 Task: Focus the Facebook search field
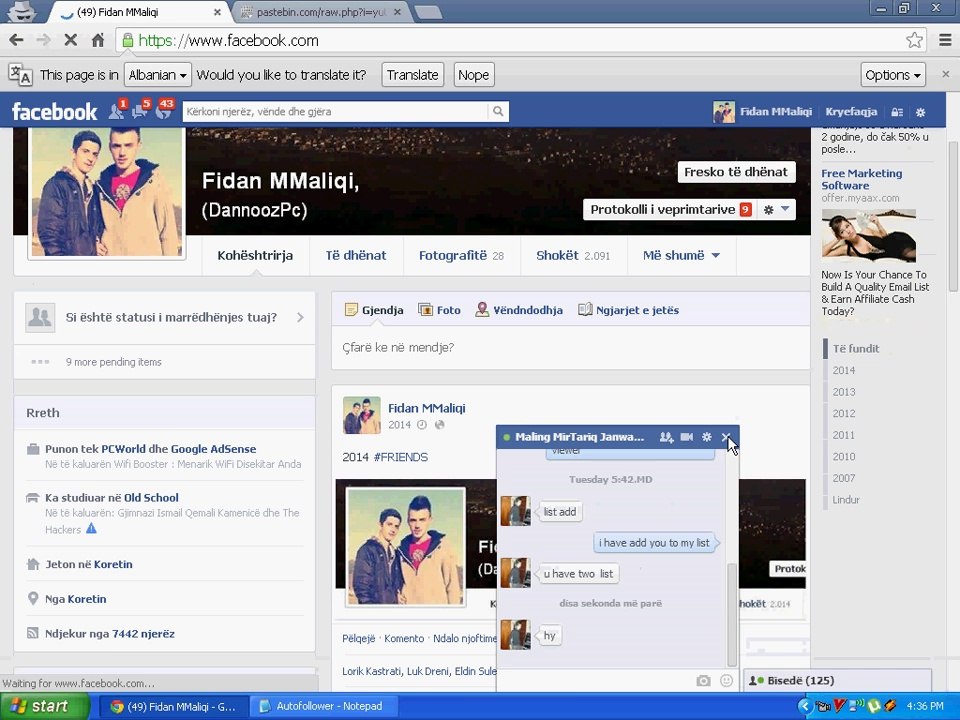336,111
